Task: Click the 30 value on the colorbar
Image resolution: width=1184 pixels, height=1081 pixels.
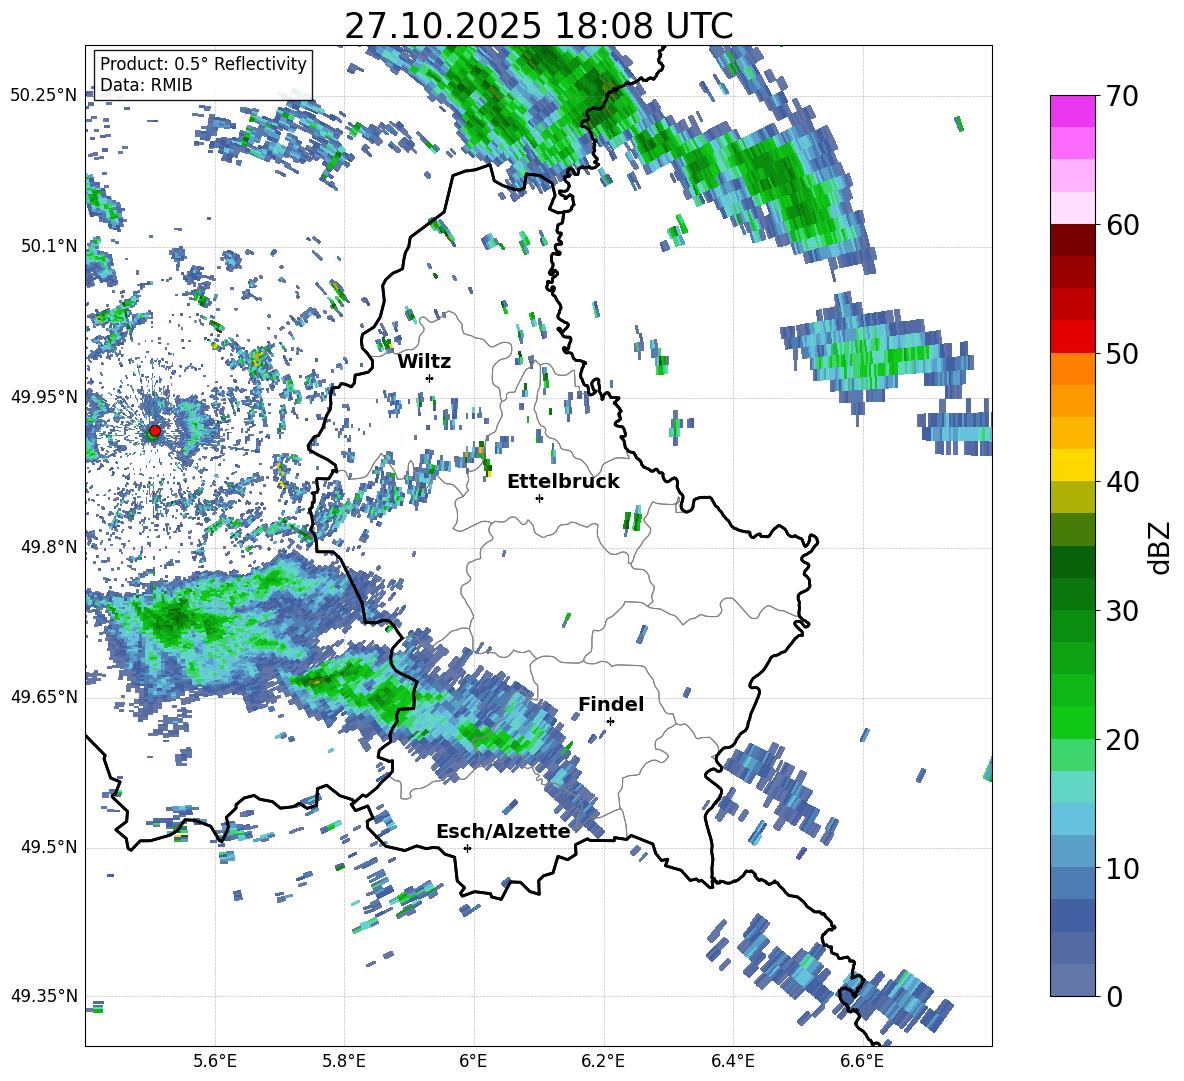Action: 1122,611
